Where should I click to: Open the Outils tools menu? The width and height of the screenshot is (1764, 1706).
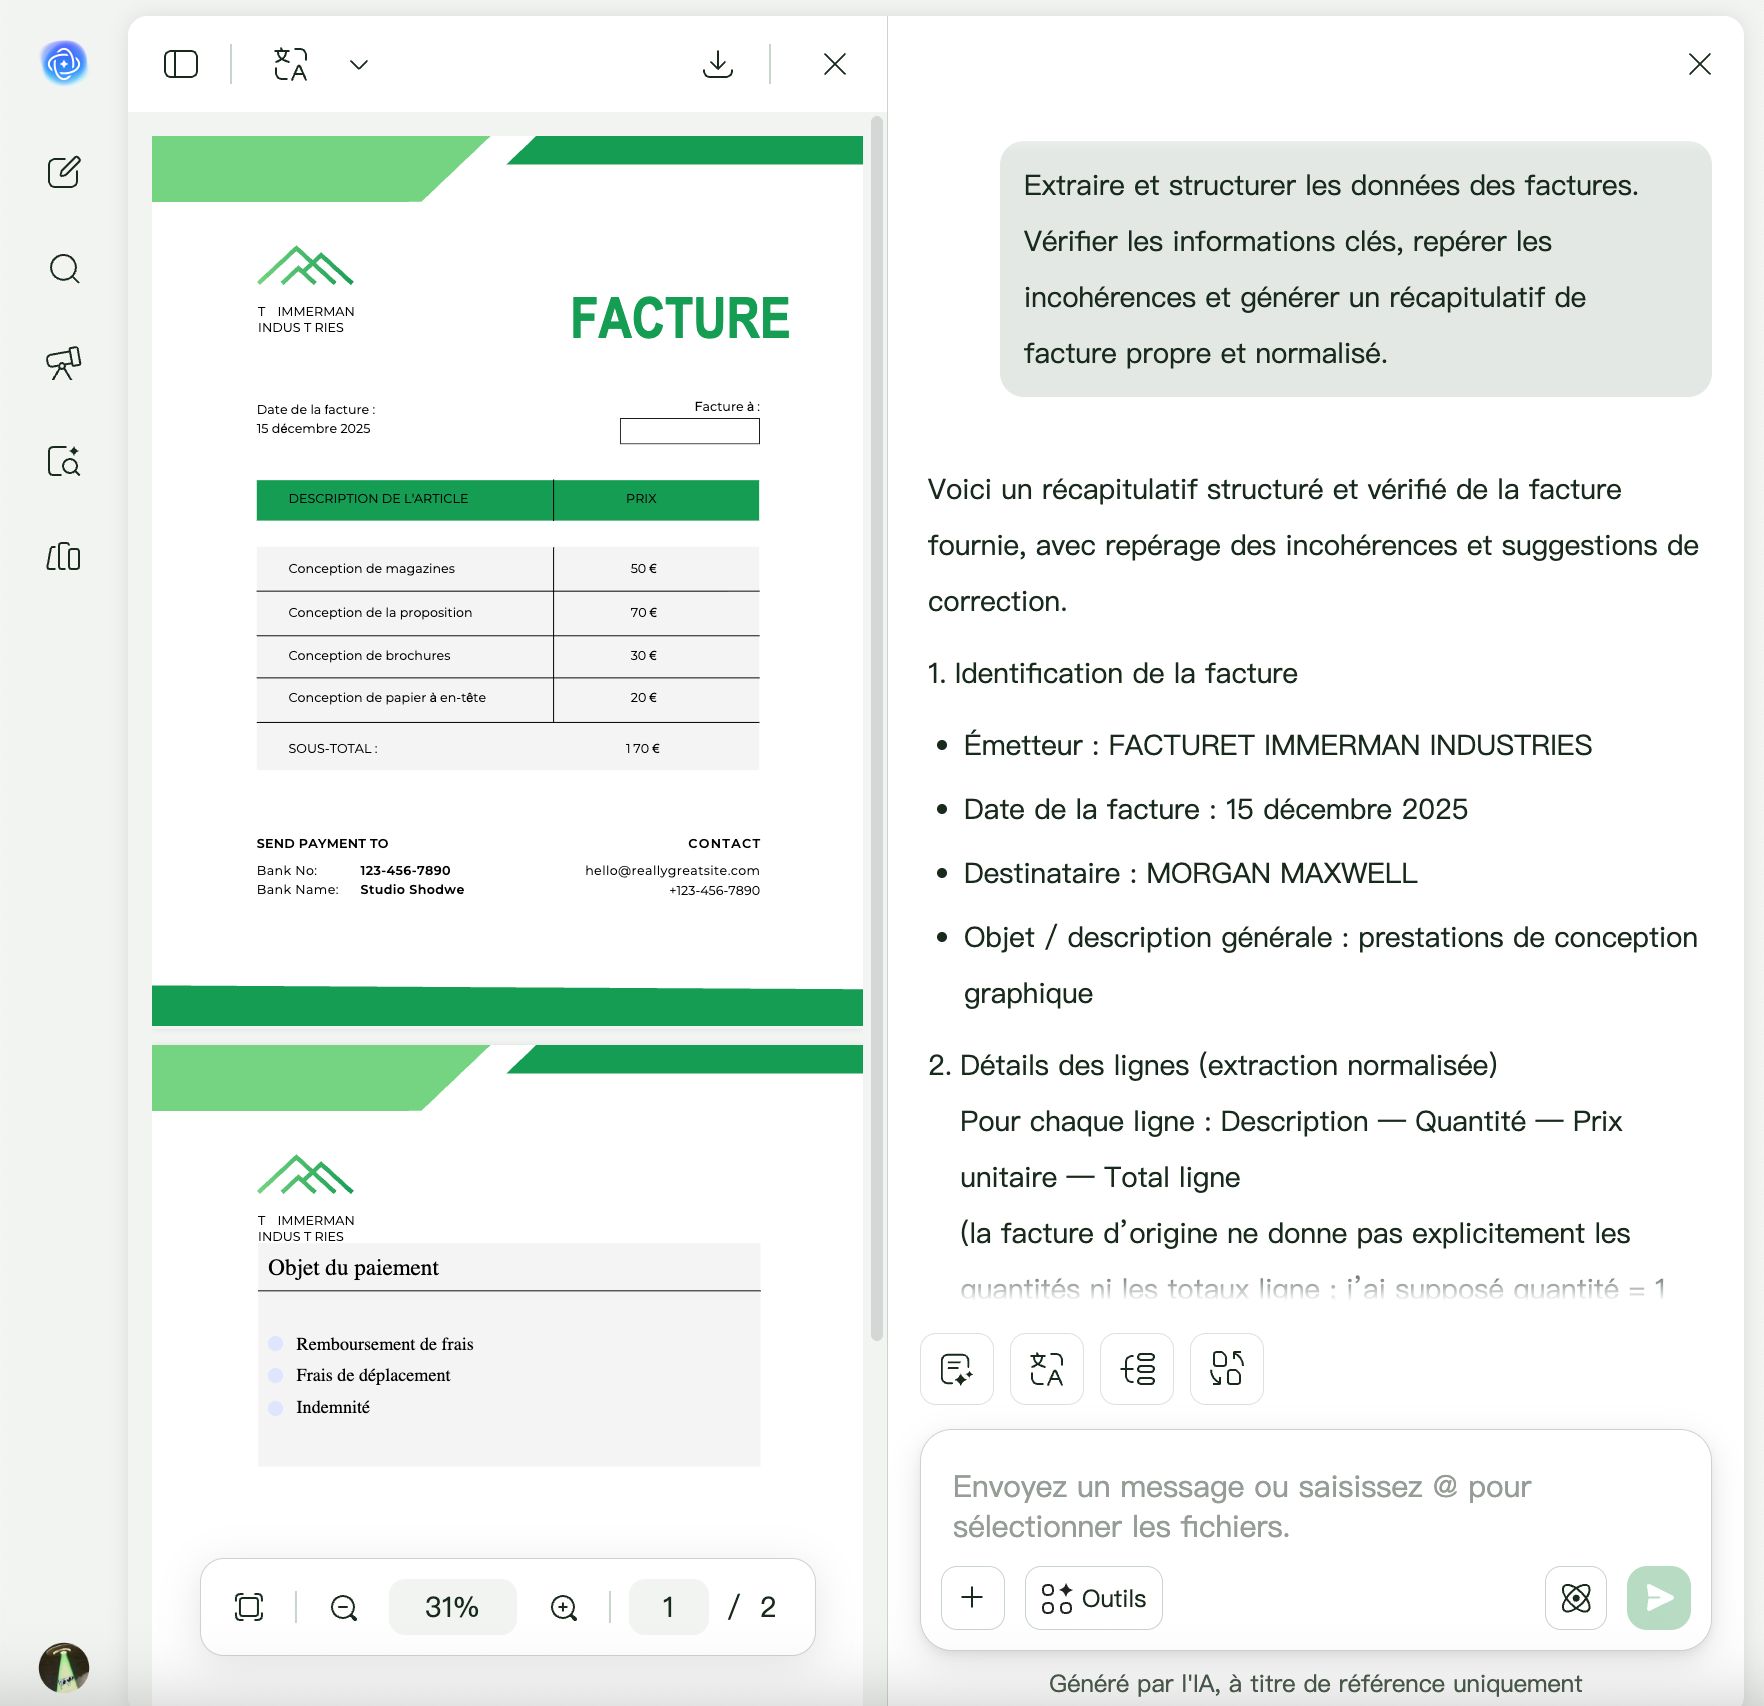(x=1094, y=1598)
